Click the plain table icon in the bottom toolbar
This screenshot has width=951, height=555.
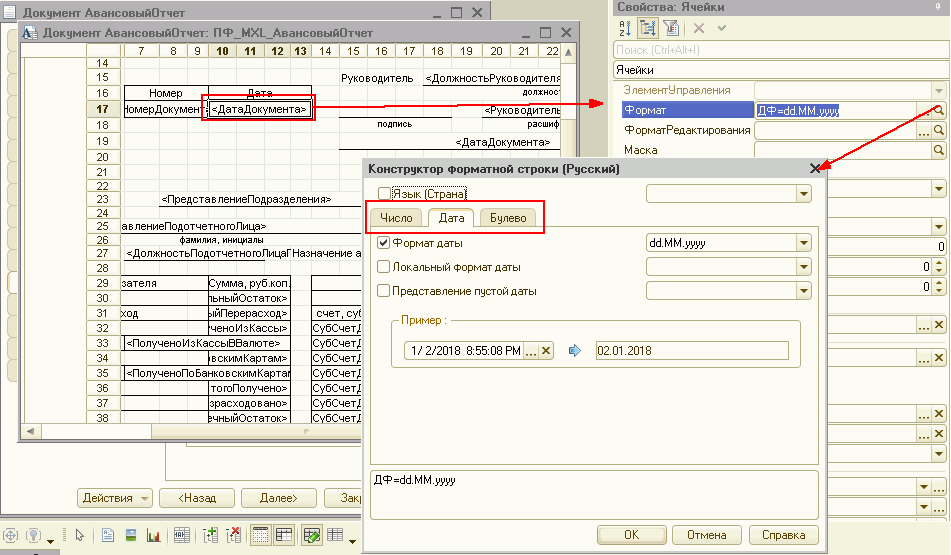[335, 535]
